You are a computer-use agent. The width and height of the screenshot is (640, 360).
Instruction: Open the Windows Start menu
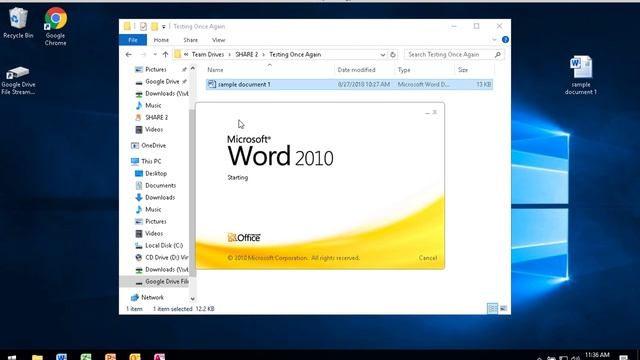[12, 357]
